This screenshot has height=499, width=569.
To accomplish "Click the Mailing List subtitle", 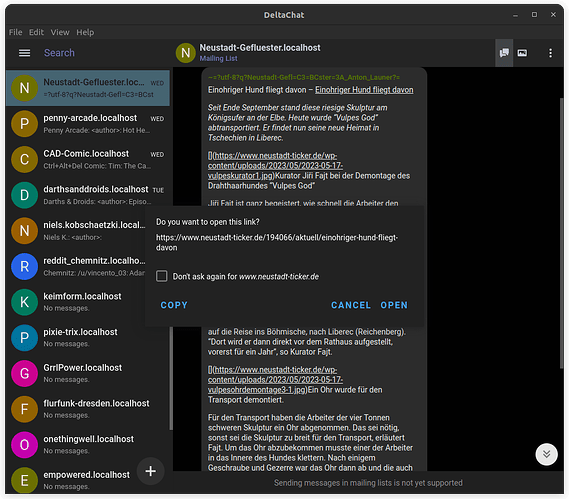I will pyautogui.click(x=218, y=58).
